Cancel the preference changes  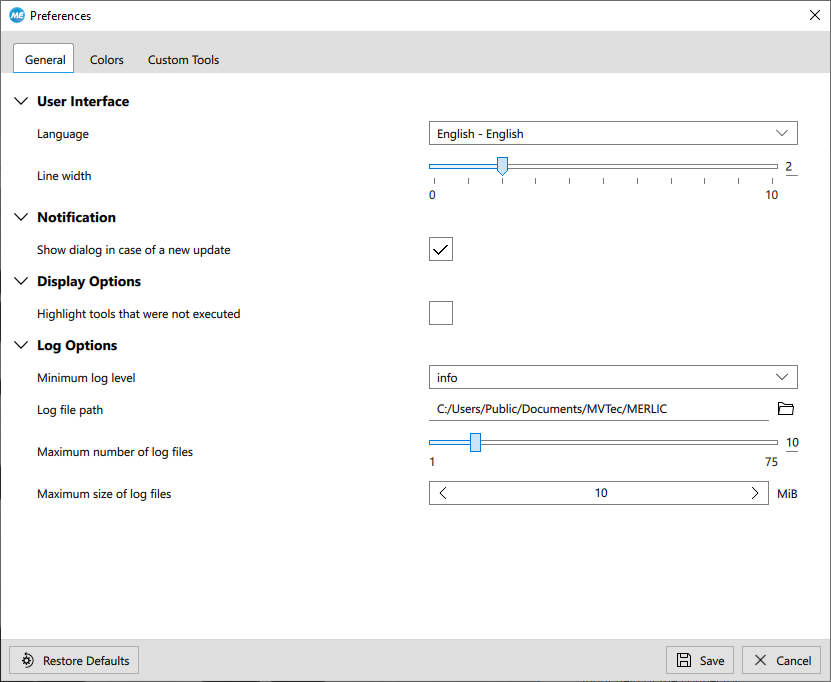(782, 660)
